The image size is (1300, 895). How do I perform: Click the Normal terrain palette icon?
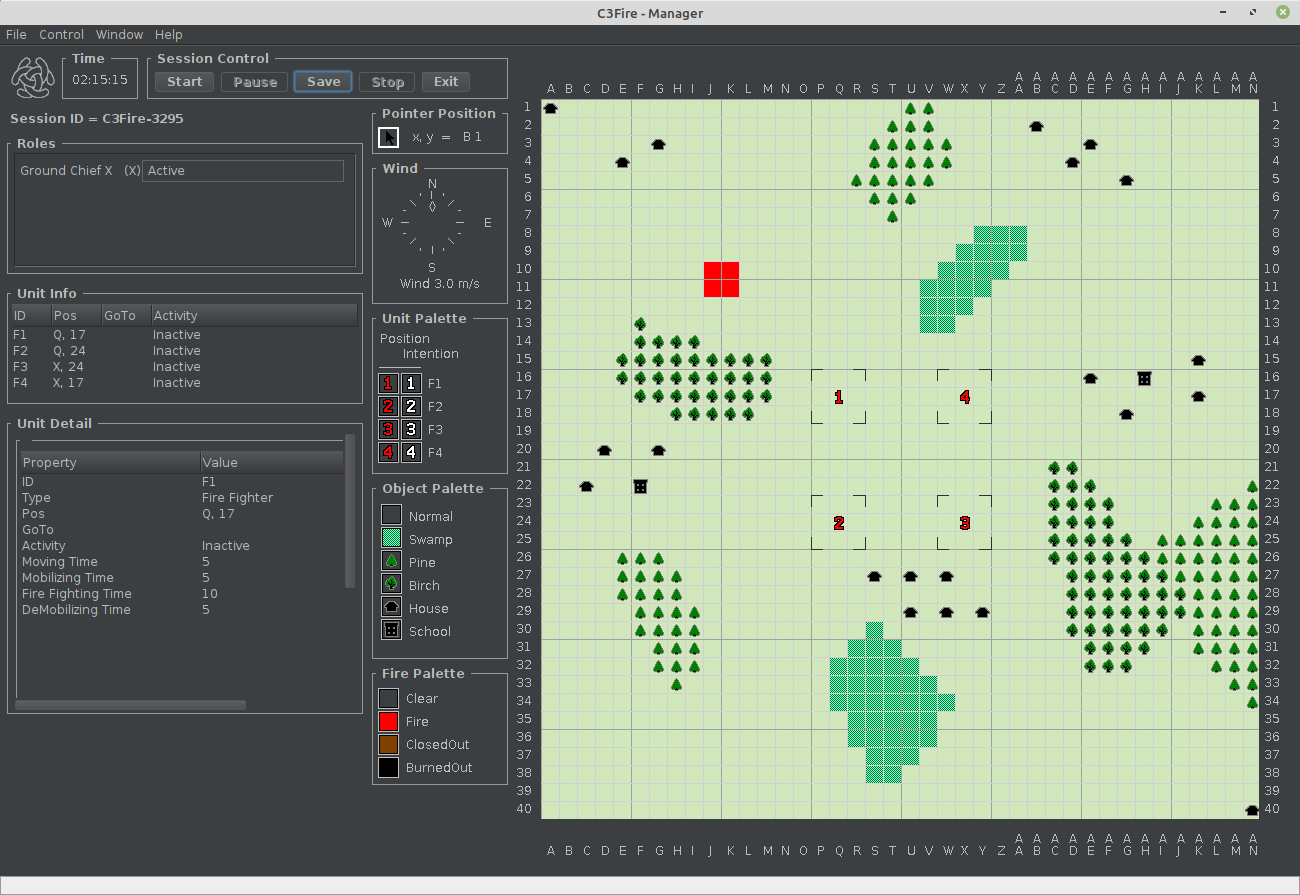tap(391, 516)
